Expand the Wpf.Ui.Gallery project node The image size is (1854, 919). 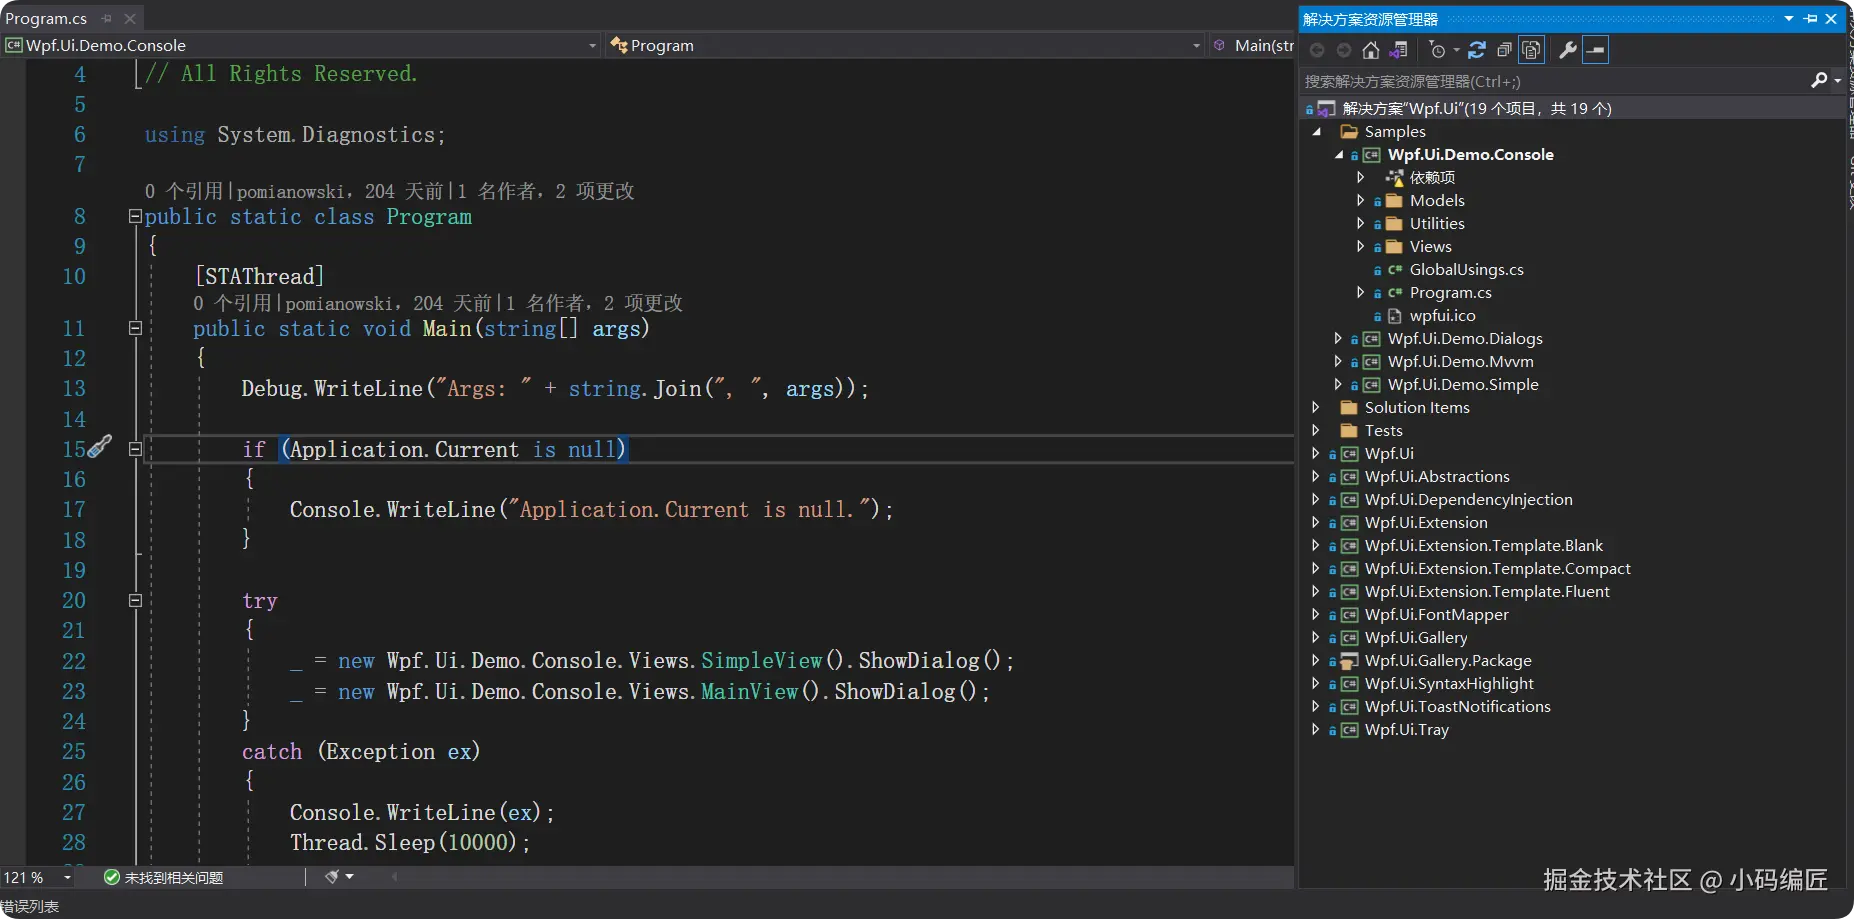1316,638
